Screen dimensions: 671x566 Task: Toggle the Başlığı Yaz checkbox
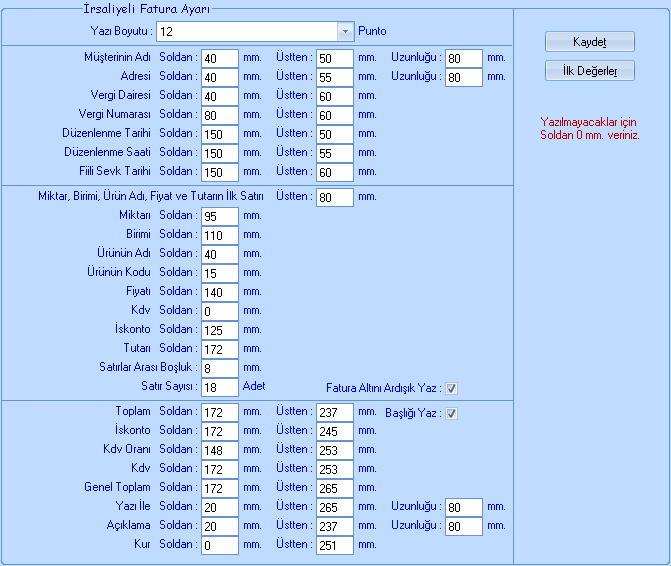(451, 413)
